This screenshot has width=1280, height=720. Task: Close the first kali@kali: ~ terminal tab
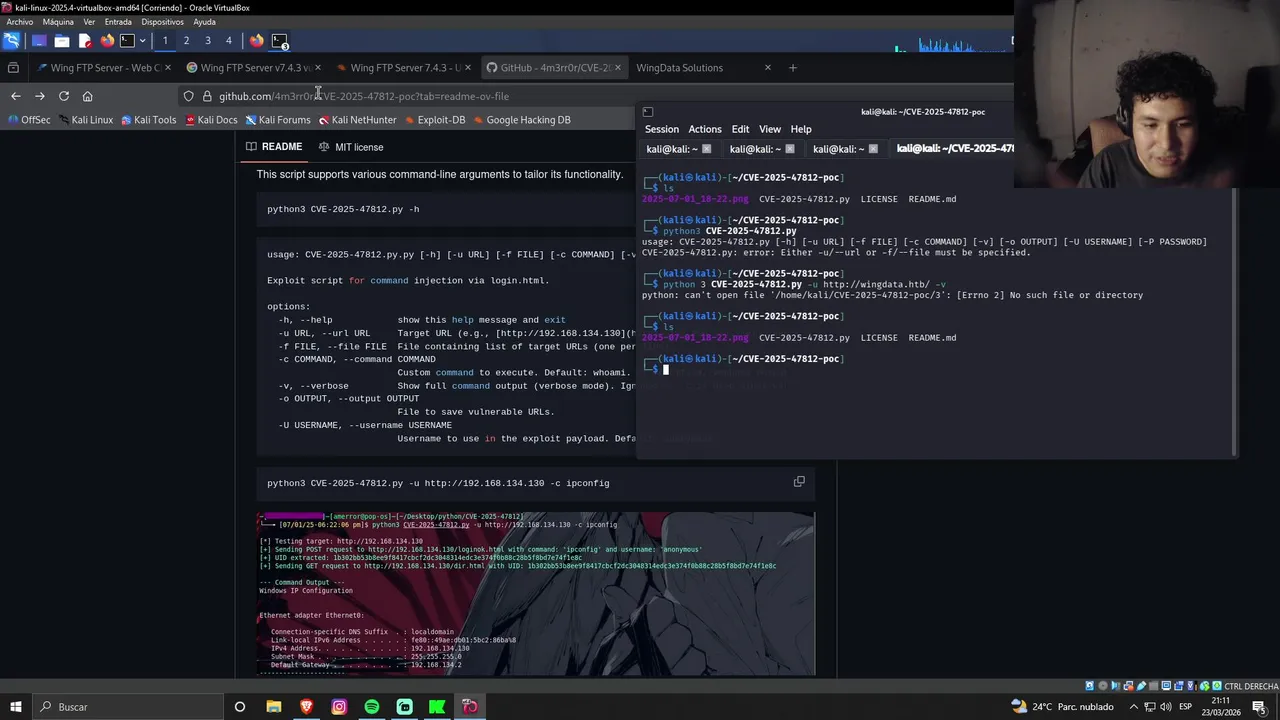click(x=706, y=149)
